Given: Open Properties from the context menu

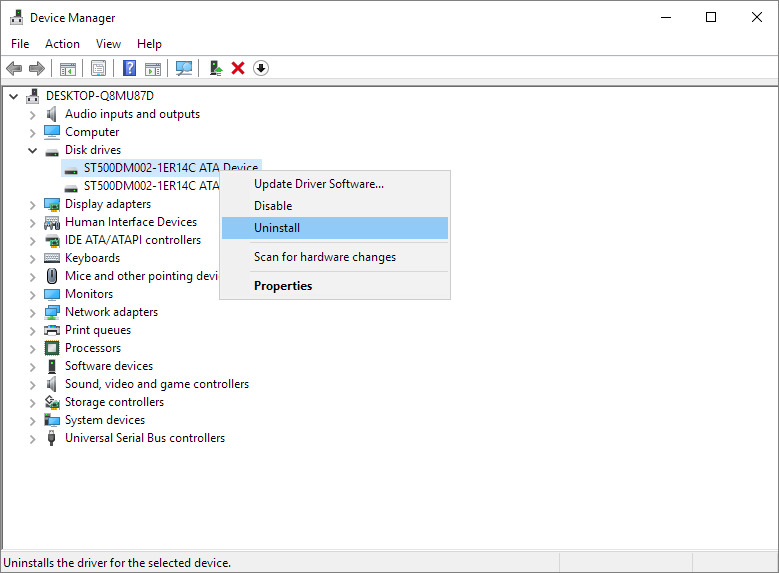Looking at the screenshot, I should point(283,286).
